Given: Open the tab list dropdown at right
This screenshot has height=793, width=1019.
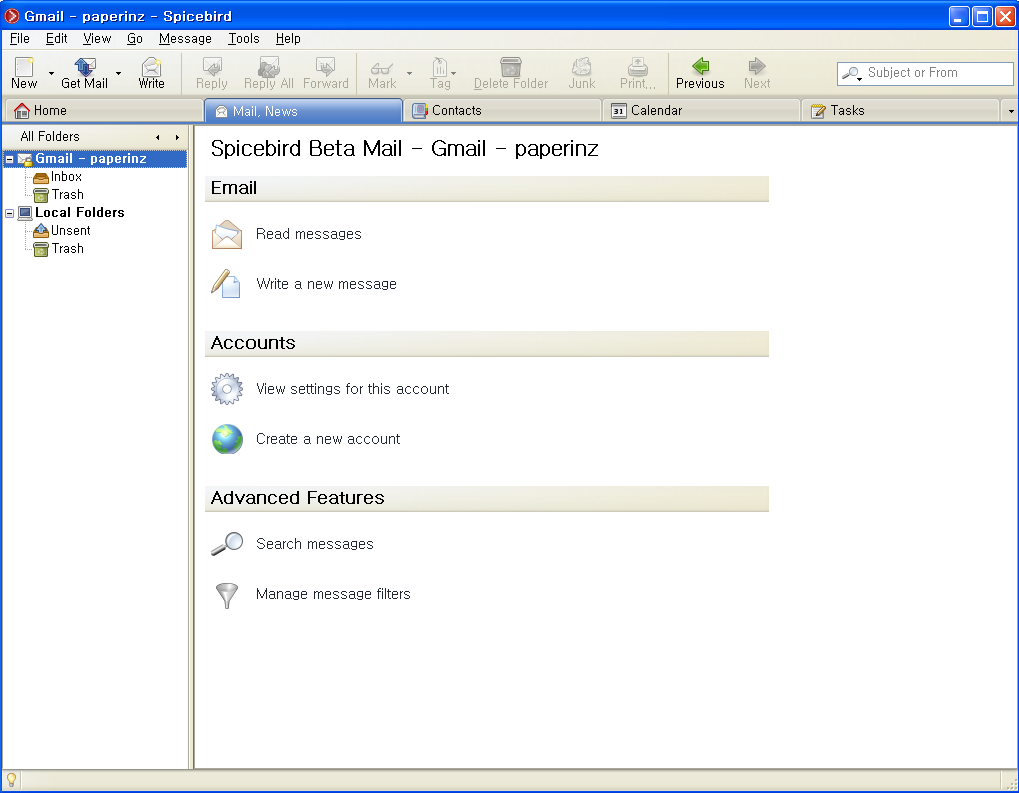Looking at the screenshot, I should (1011, 111).
